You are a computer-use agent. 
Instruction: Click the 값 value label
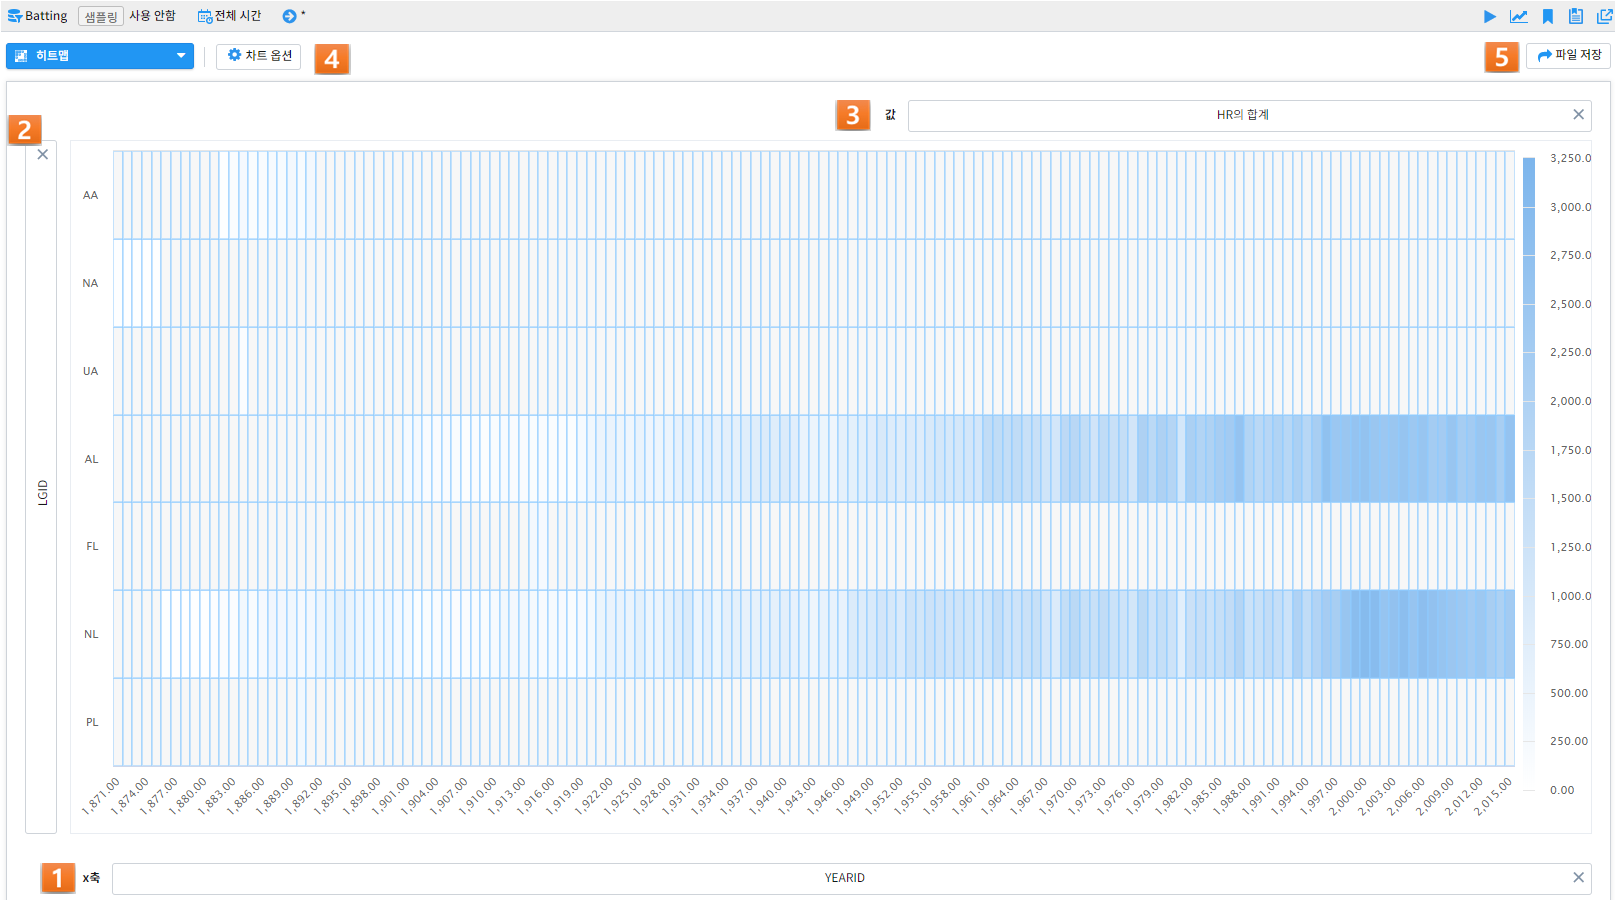click(890, 115)
